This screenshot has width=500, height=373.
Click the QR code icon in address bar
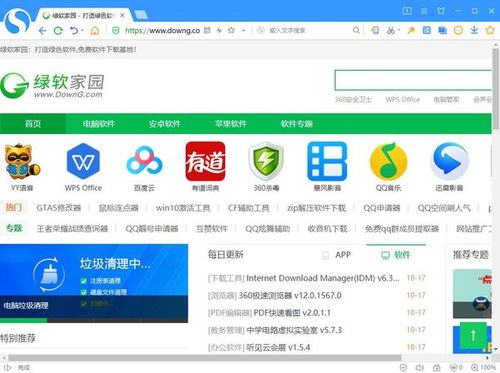click(207, 30)
